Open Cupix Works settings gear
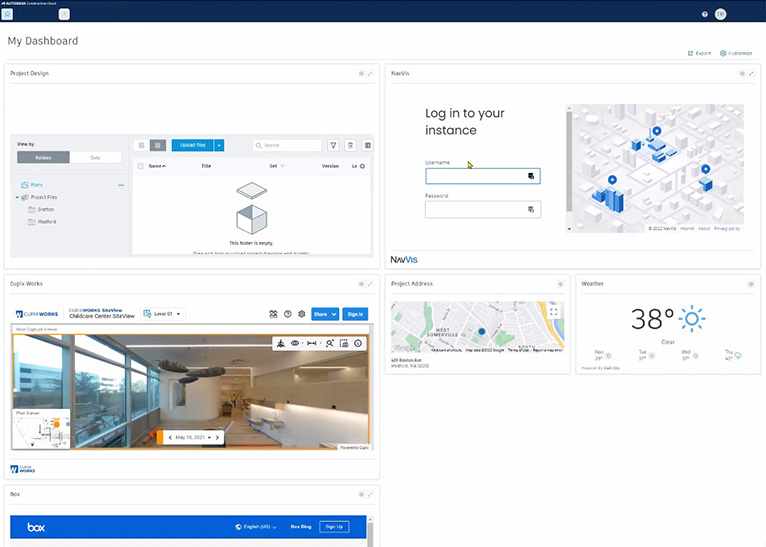The height and width of the screenshot is (547, 766). tap(302, 314)
